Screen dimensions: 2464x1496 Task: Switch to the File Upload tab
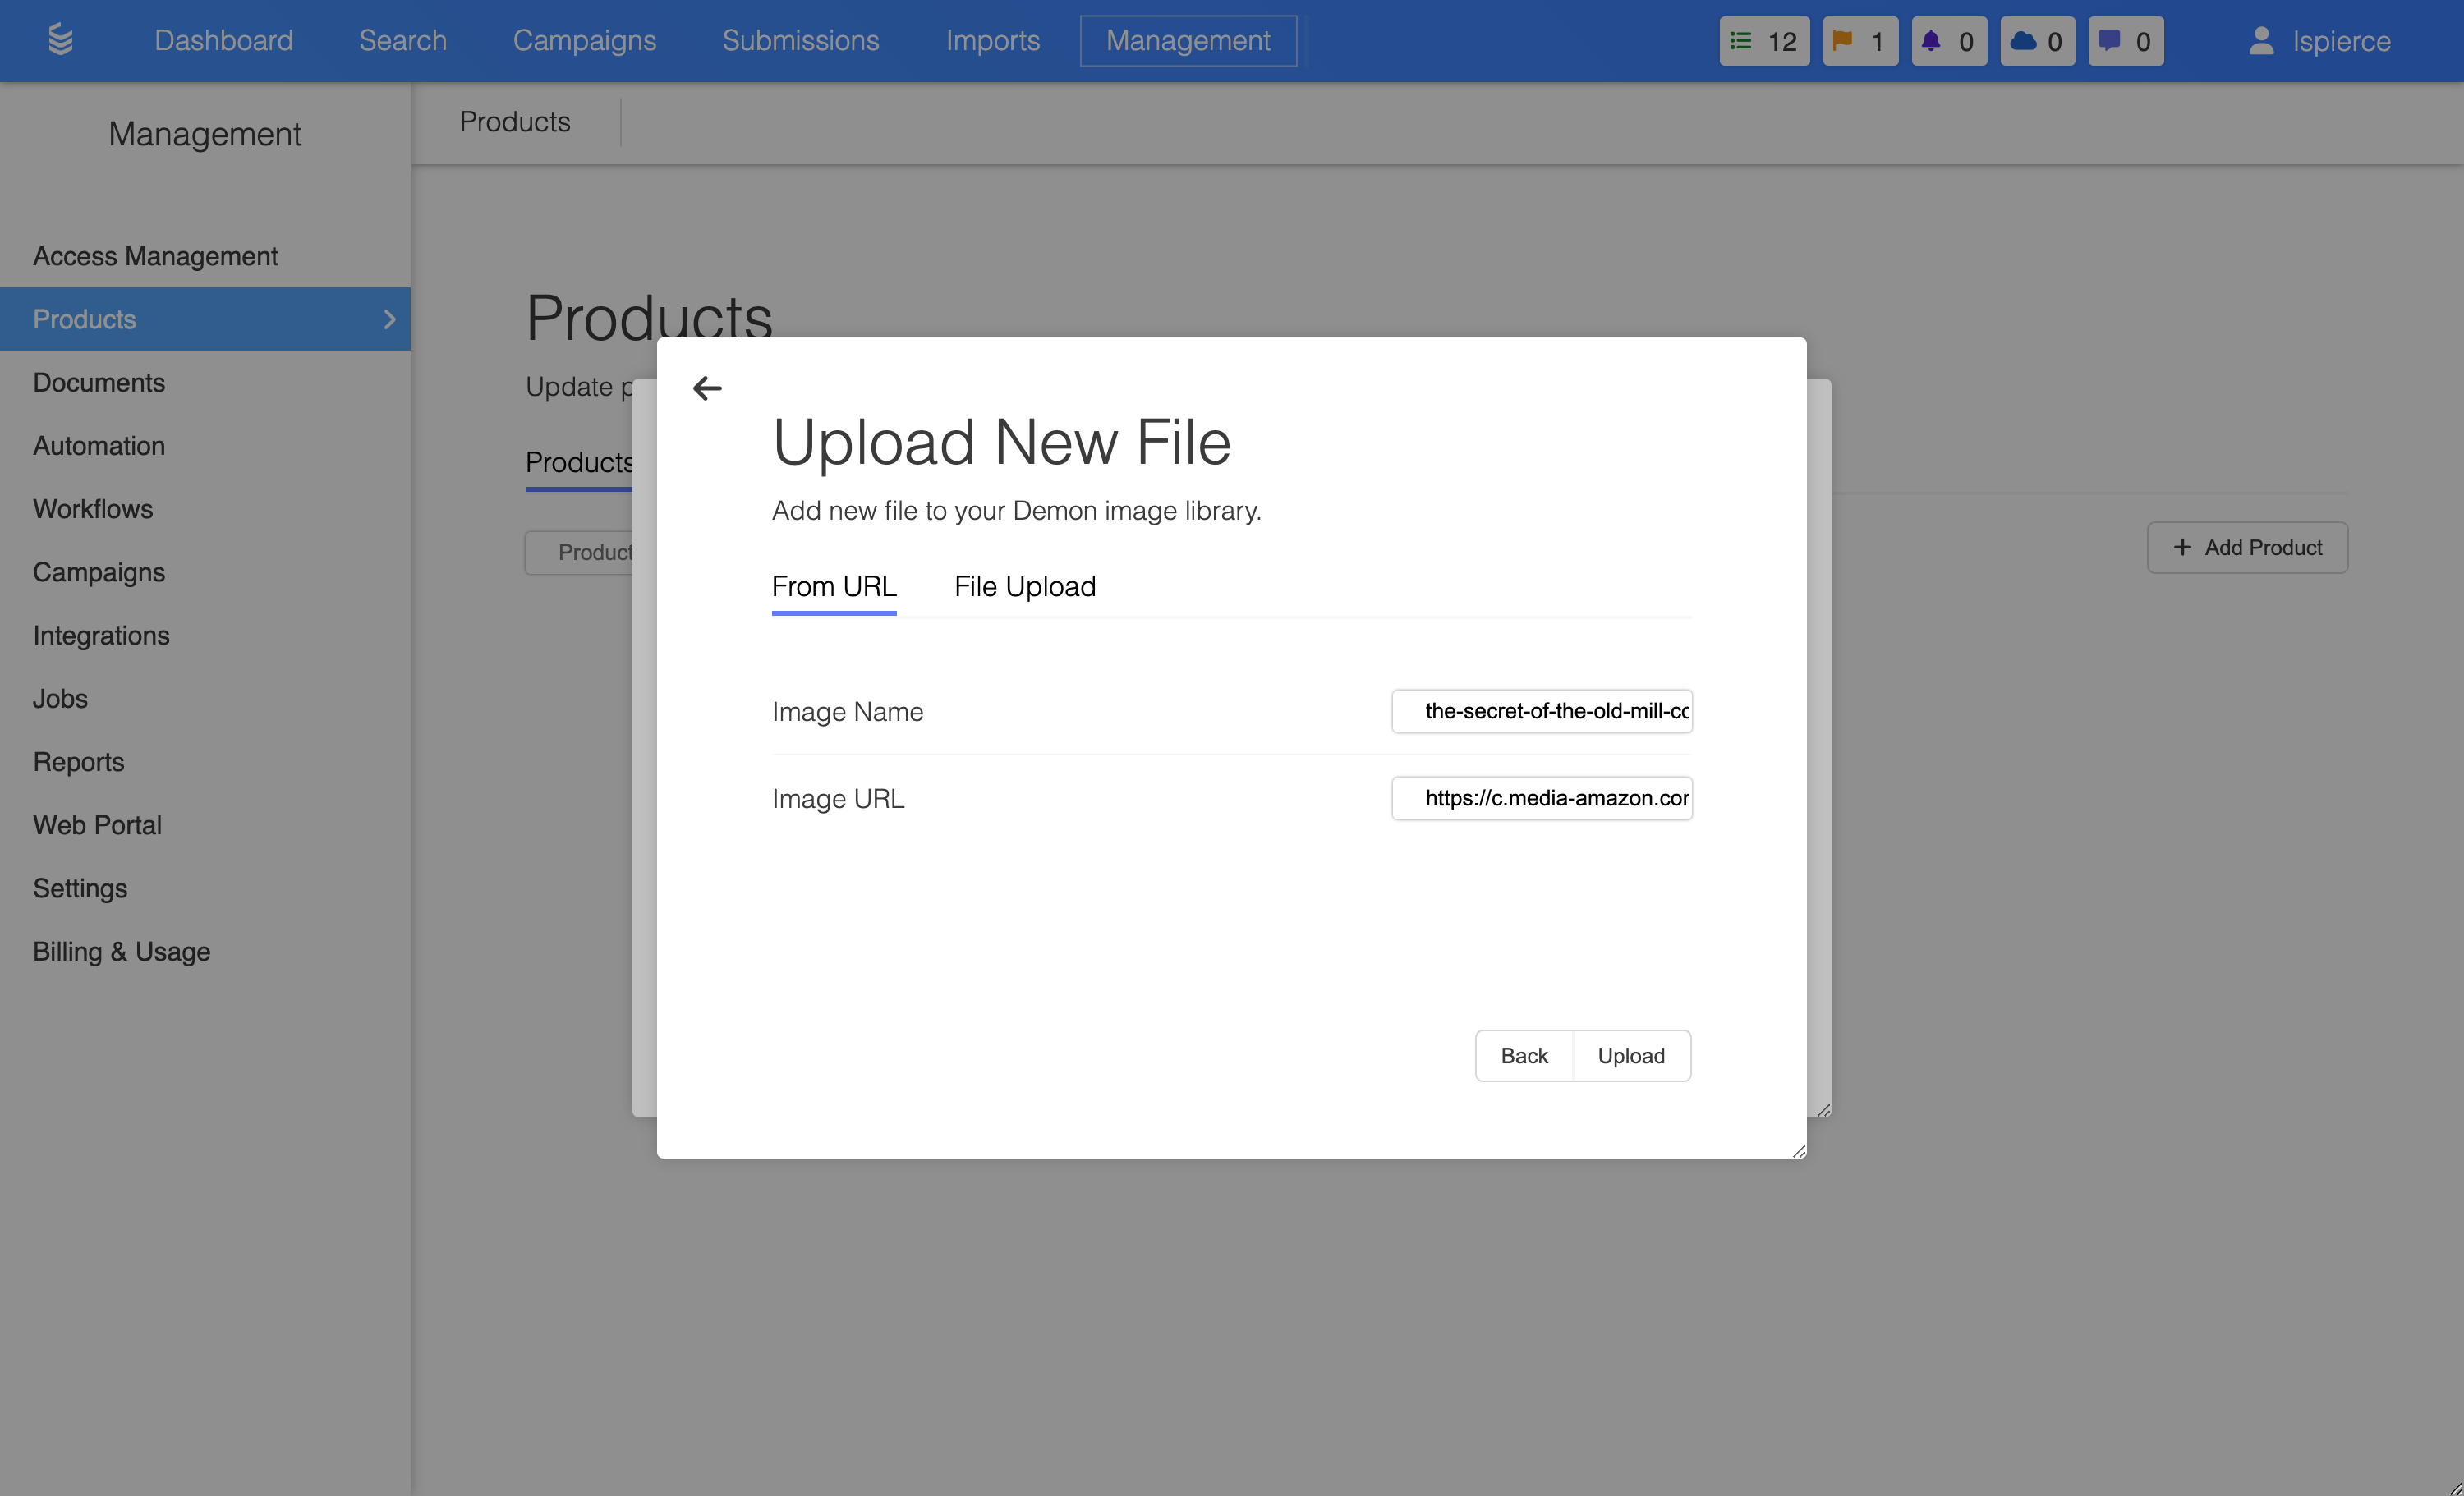pos(1025,586)
